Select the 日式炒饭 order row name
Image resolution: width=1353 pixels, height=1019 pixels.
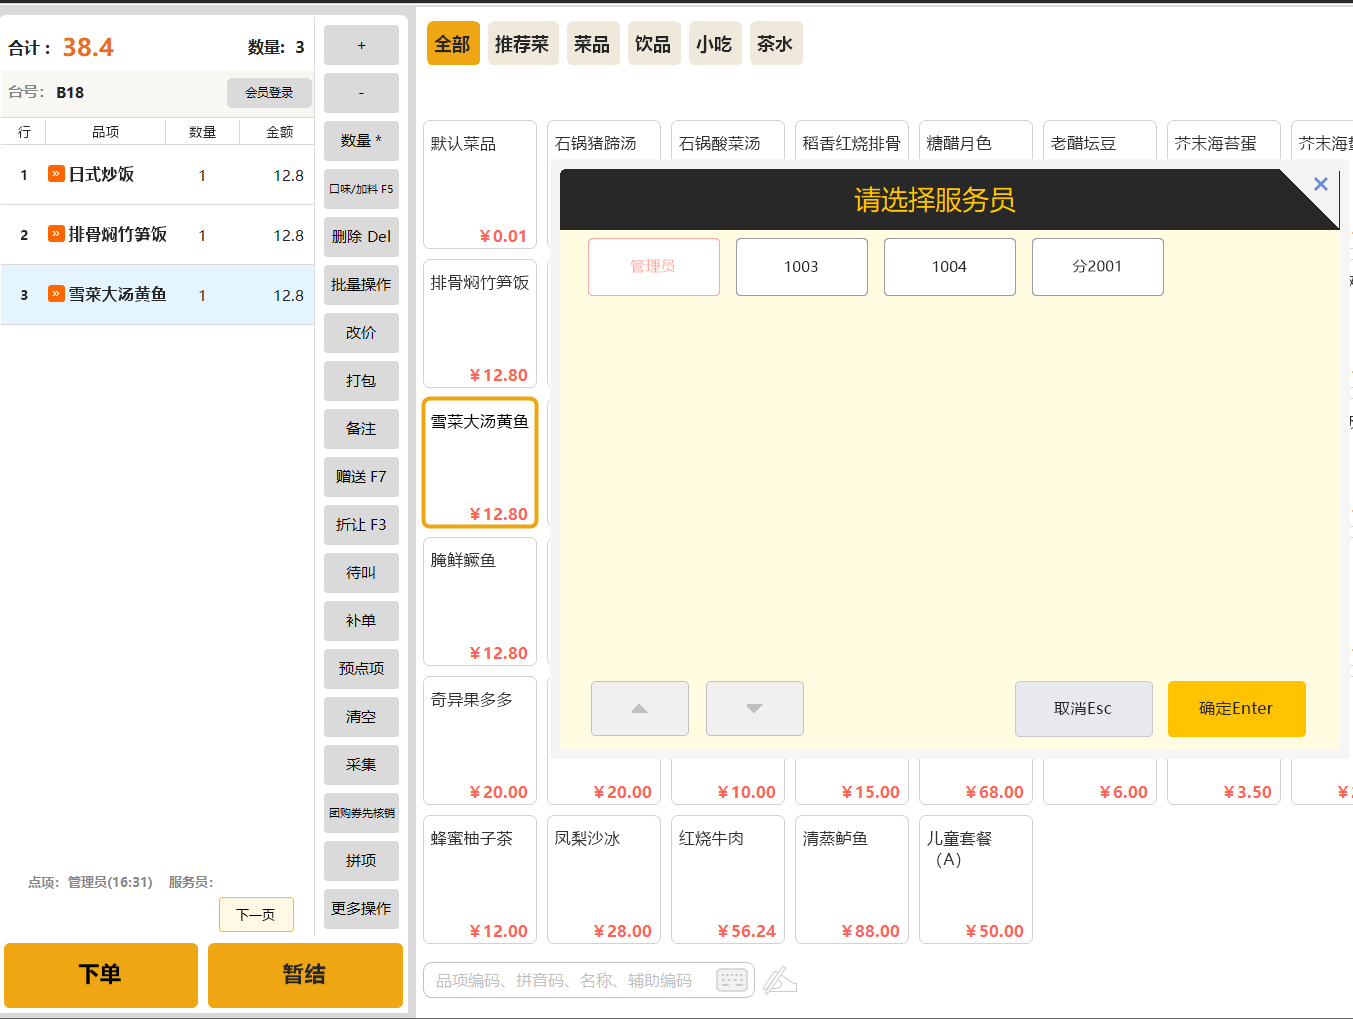click(x=101, y=174)
